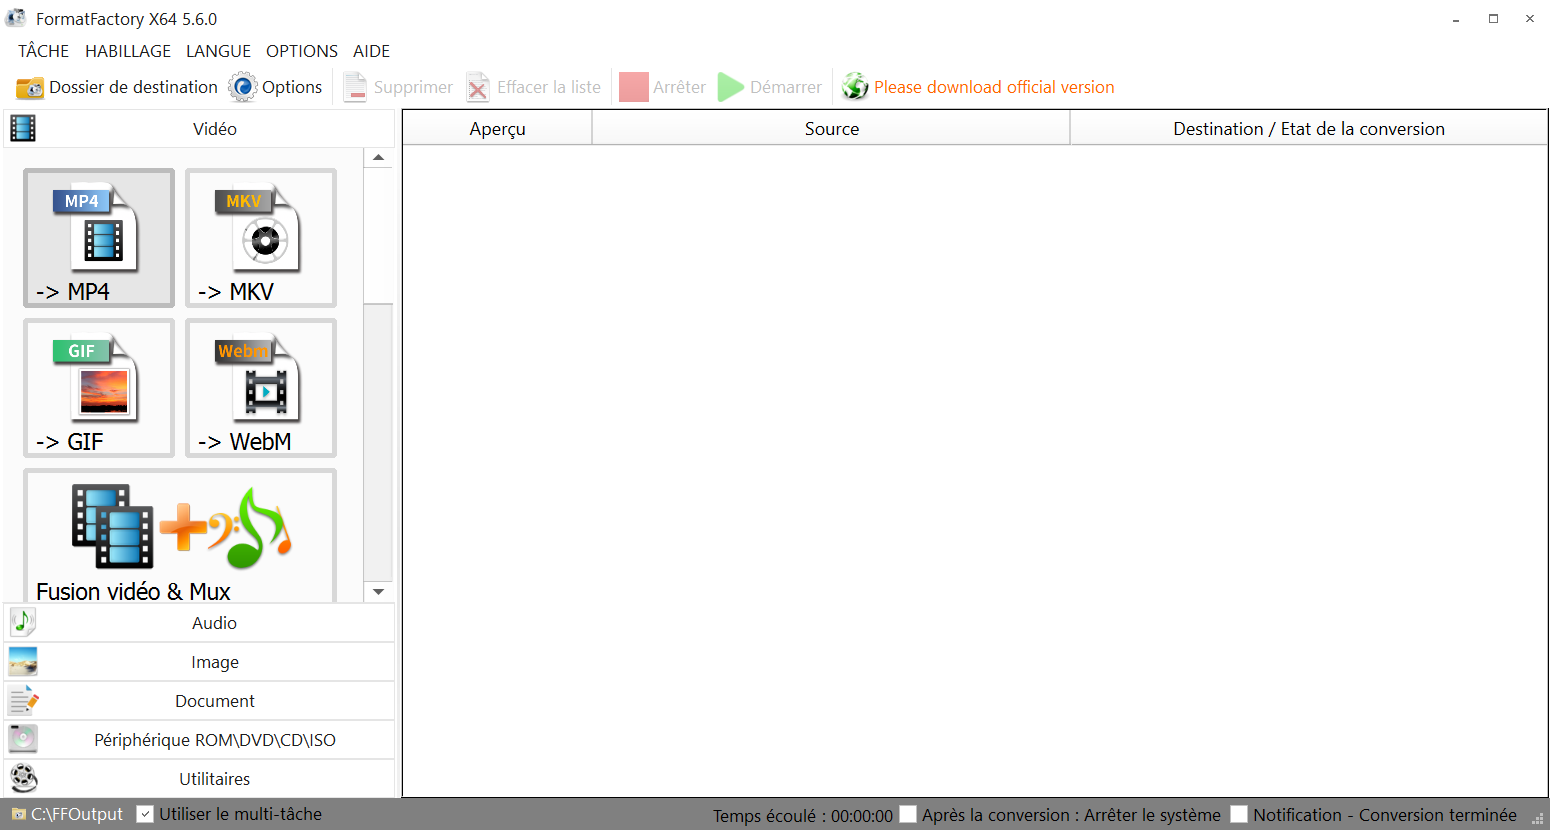Select the MP4 conversion icon
This screenshot has width=1550, height=830.
pos(99,237)
